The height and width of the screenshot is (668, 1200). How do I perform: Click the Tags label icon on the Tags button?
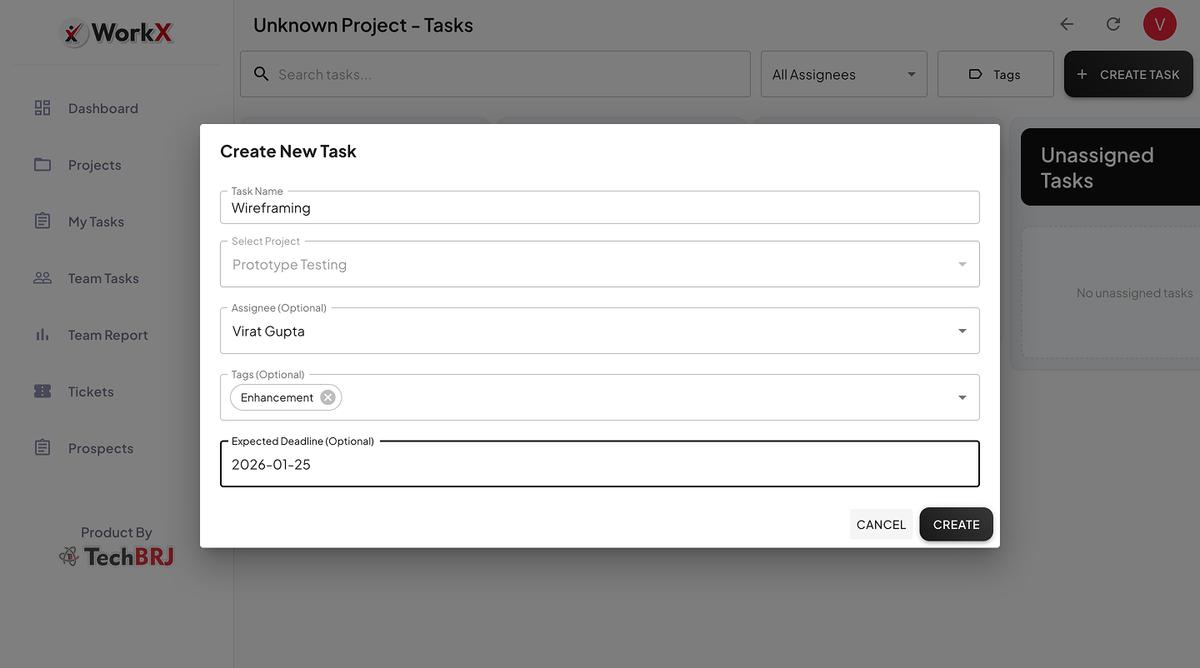975,73
